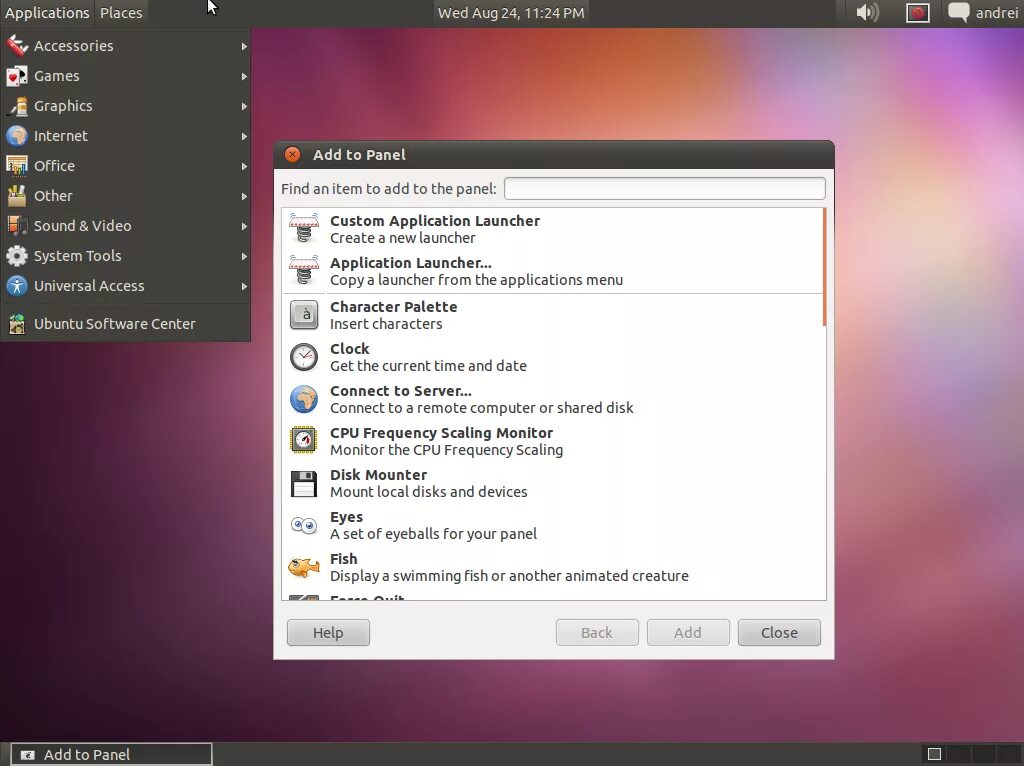Click the applet list scrollbar
Screen dimensions: 1024x766
click(824, 267)
